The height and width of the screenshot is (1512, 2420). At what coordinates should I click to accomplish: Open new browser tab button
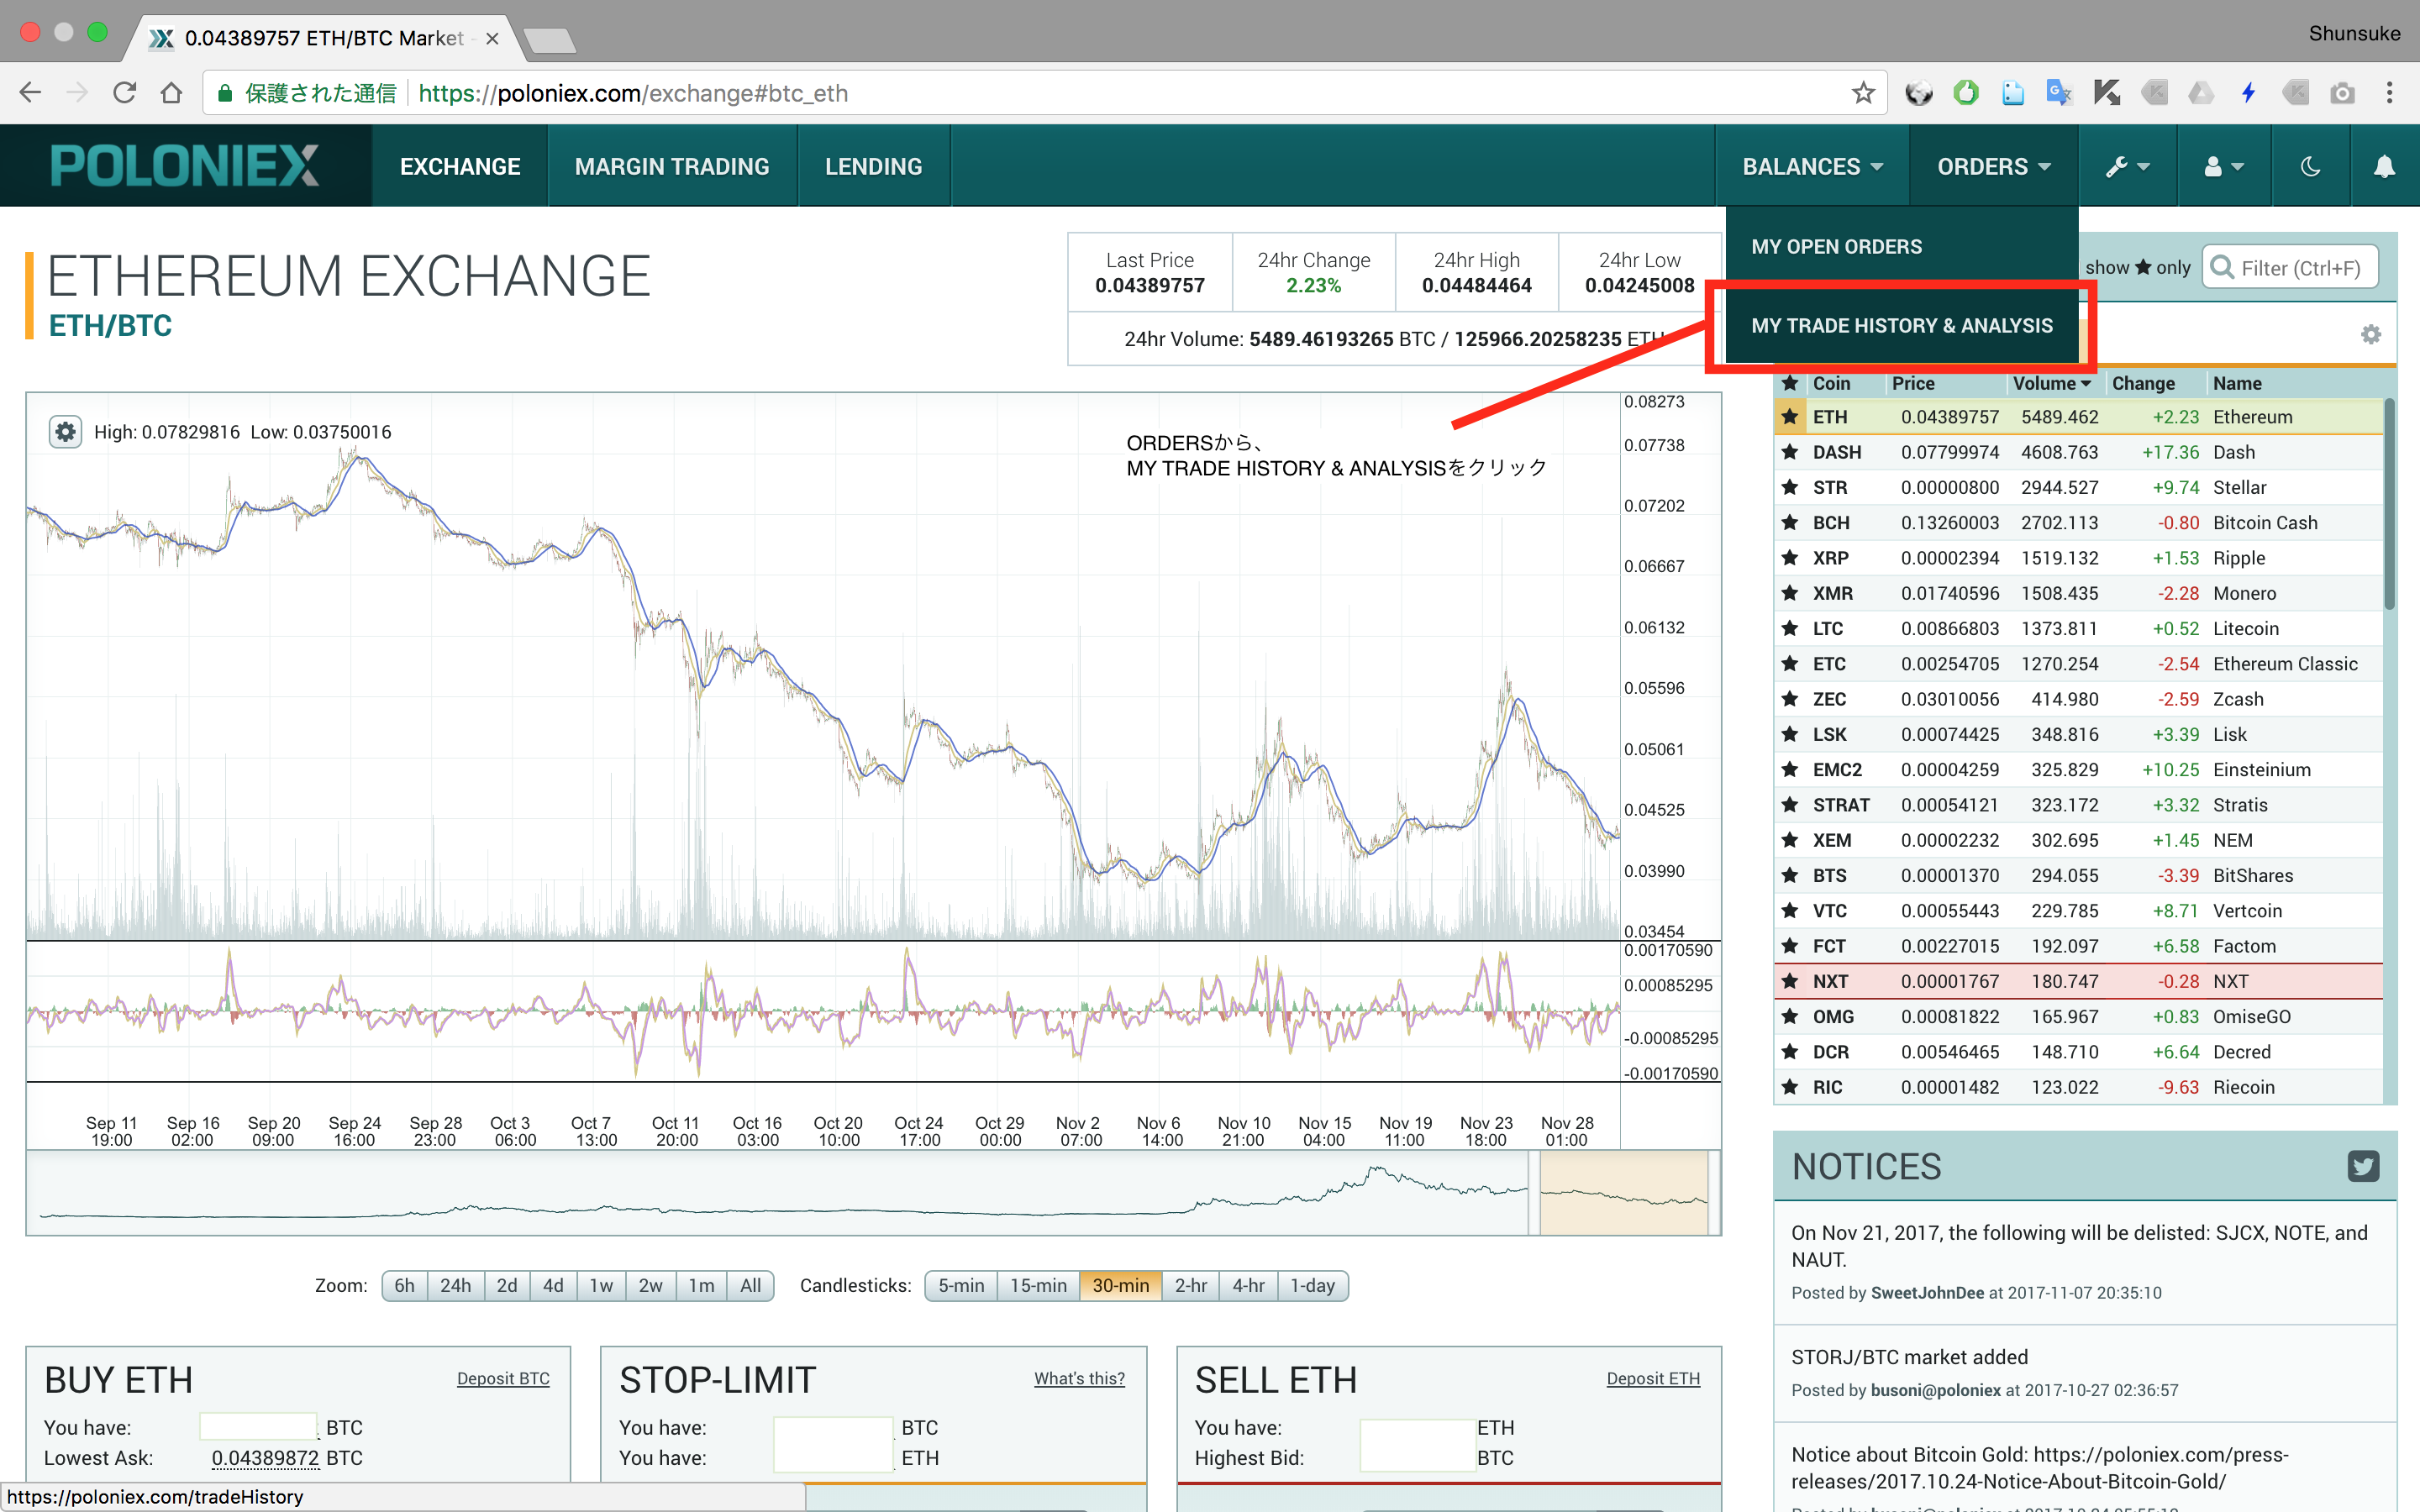549,40
